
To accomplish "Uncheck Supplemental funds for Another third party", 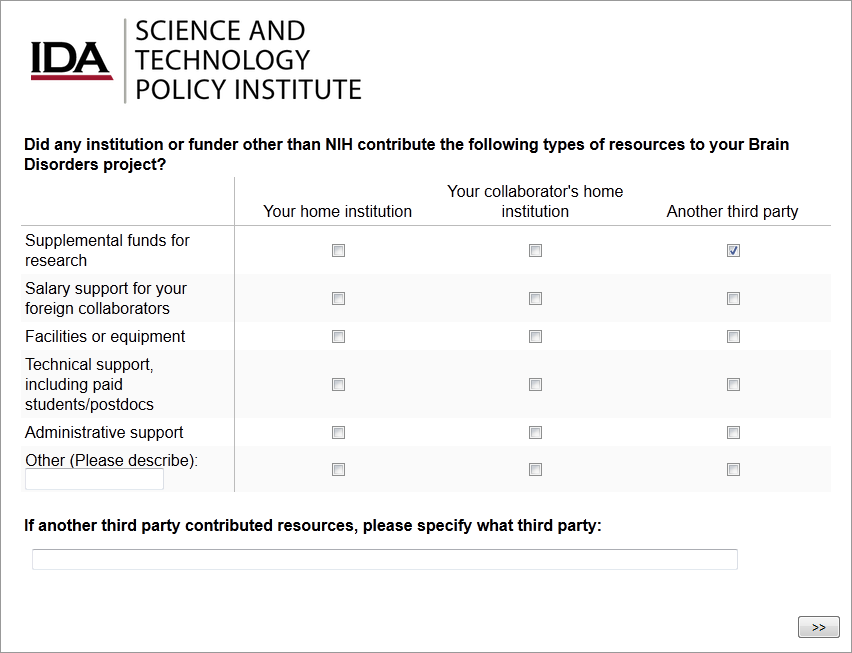I will coord(733,251).
